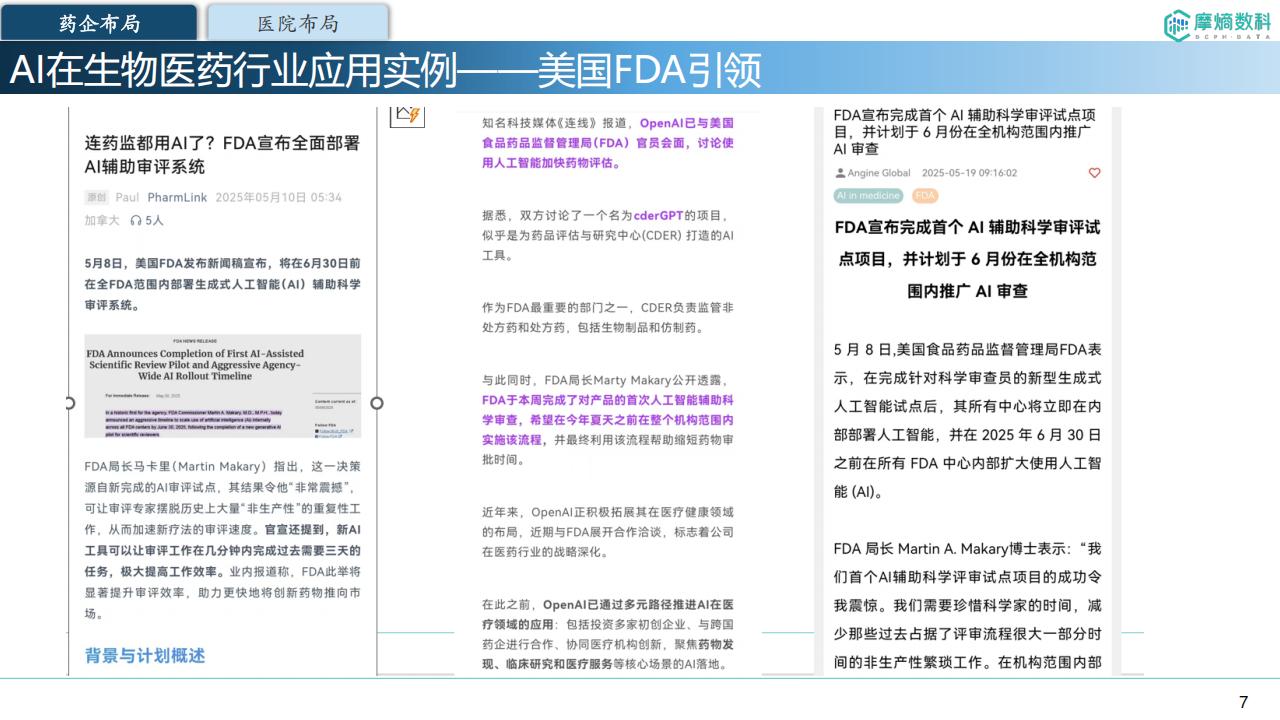Select the orange FDA tag
This screenshot has width=1280, height=720.
pos(925,196)
